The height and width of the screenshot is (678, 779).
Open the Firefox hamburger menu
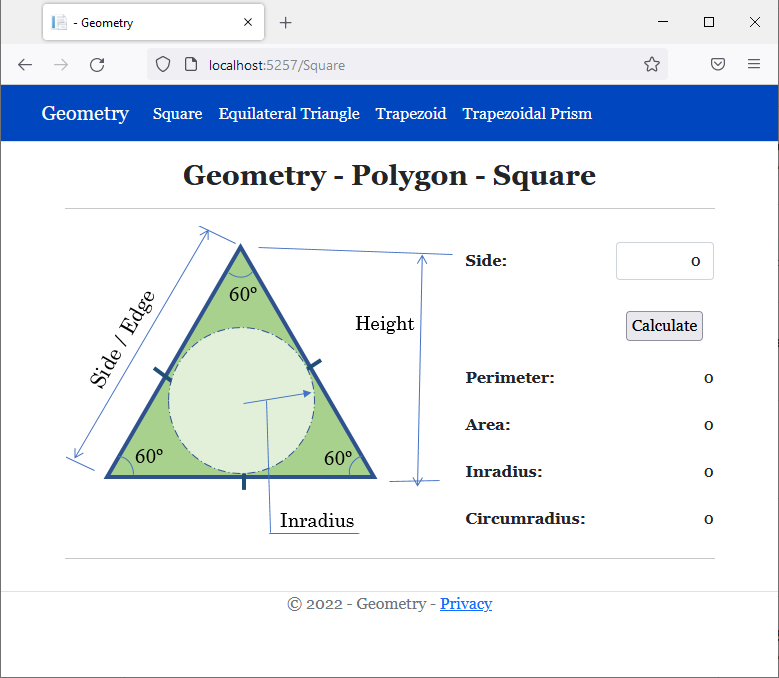pos(754,64)
